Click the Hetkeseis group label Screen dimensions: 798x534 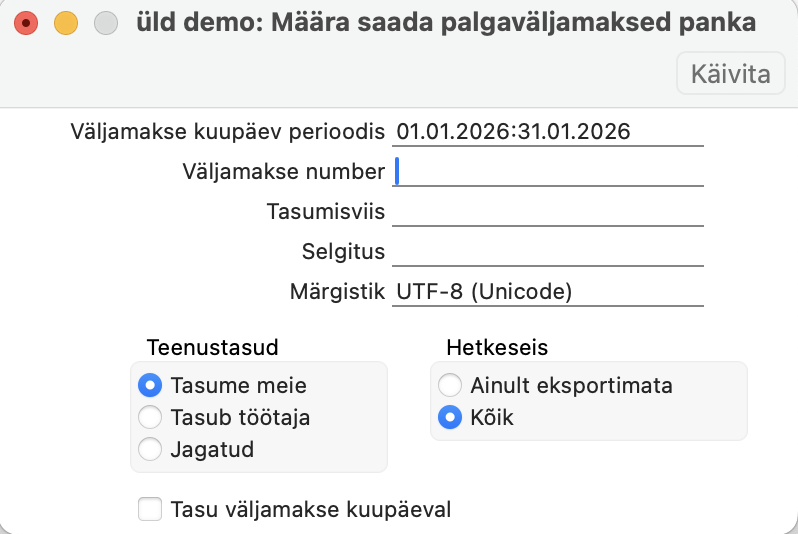pyautogui.click(x=497, y=348)
